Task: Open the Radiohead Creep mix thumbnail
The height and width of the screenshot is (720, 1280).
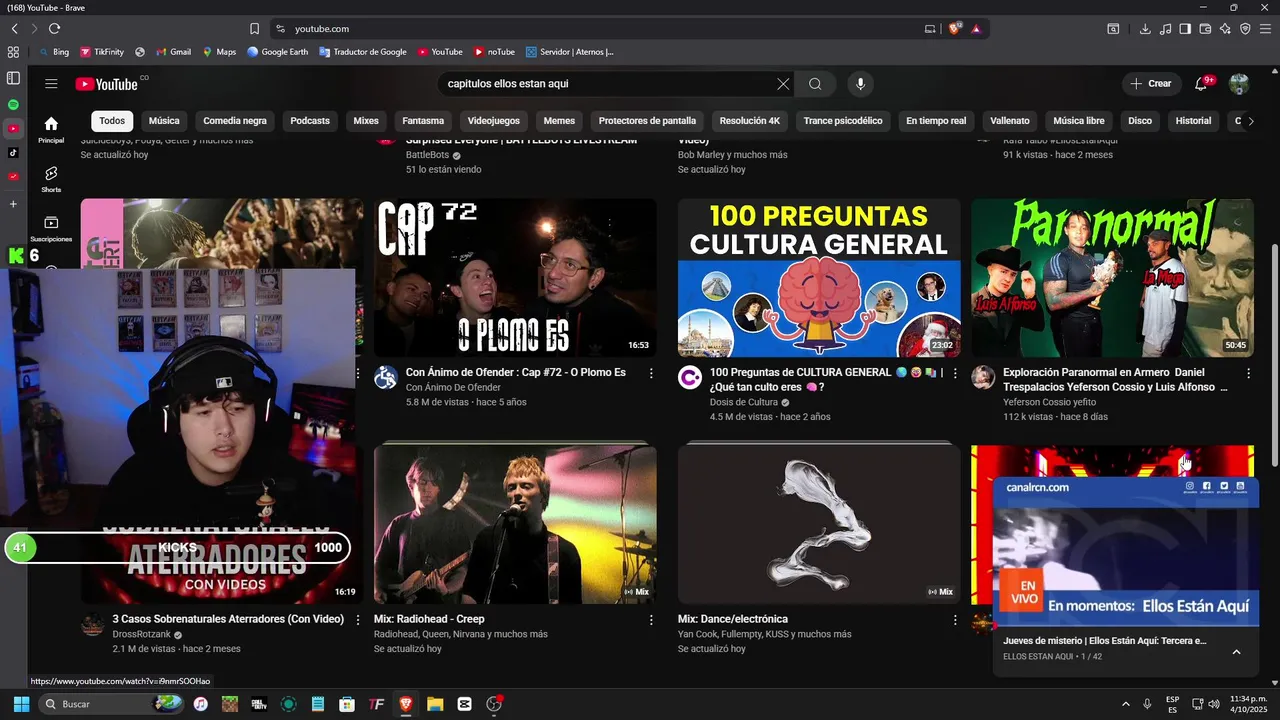Action: (x=515, y=524)
